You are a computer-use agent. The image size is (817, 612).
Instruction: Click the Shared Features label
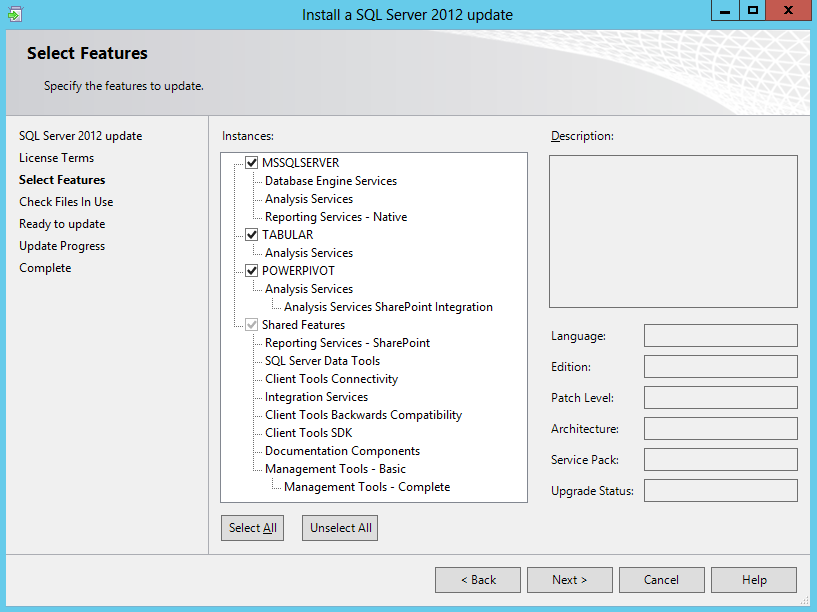303,324
